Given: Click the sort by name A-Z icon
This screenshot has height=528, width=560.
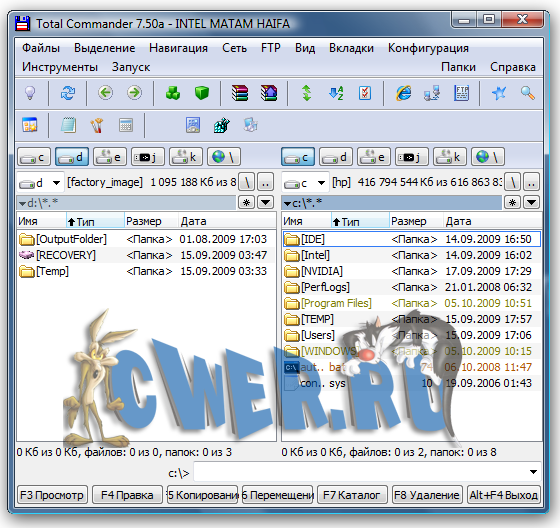Looking at the screenshot, I should 336,93.
